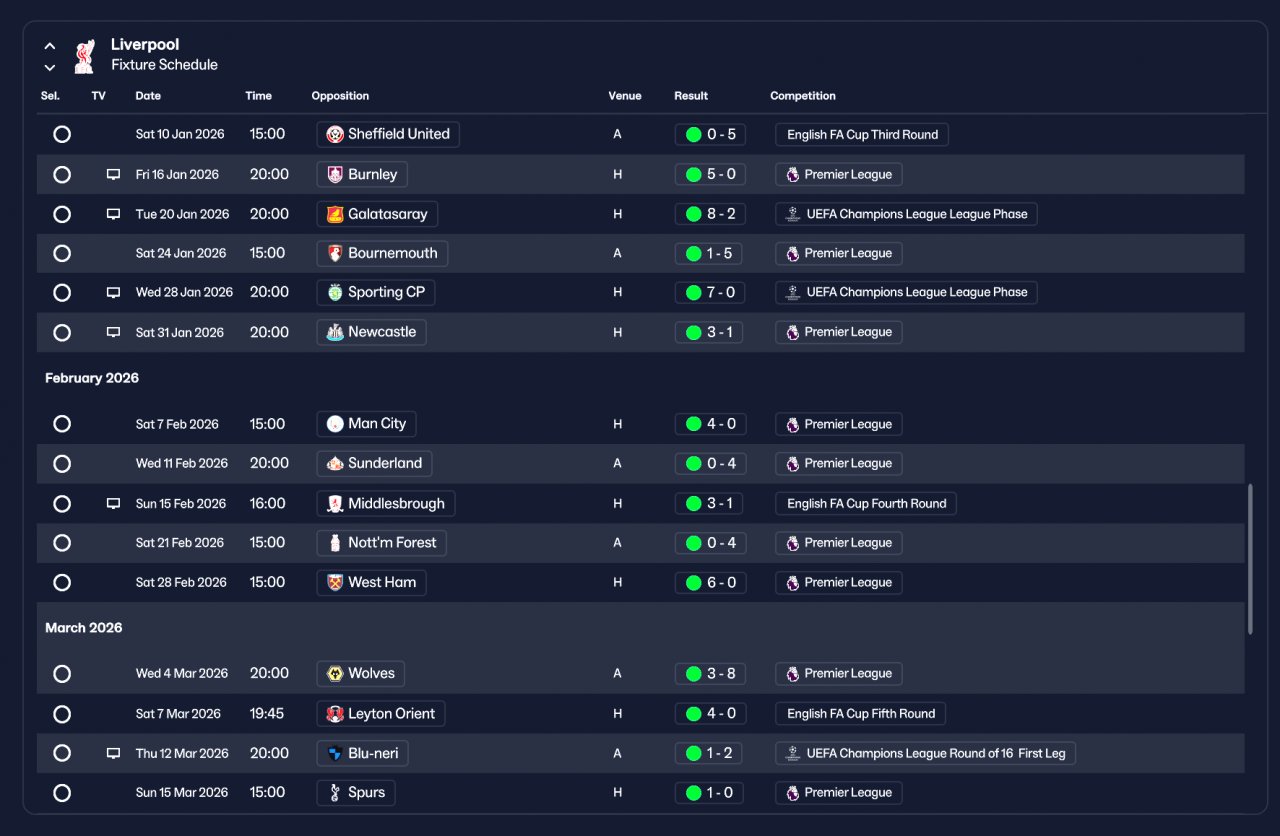Click the Time column header
The image size is (1280, 836).
click(258, 96)
